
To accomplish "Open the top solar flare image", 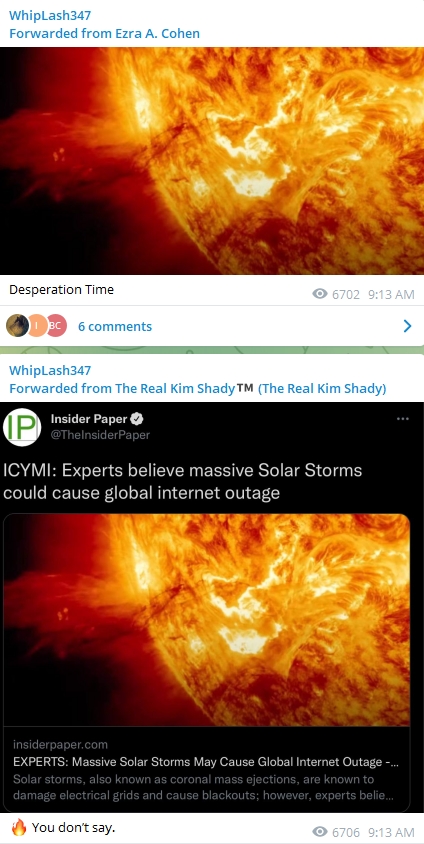I will 212,161.
